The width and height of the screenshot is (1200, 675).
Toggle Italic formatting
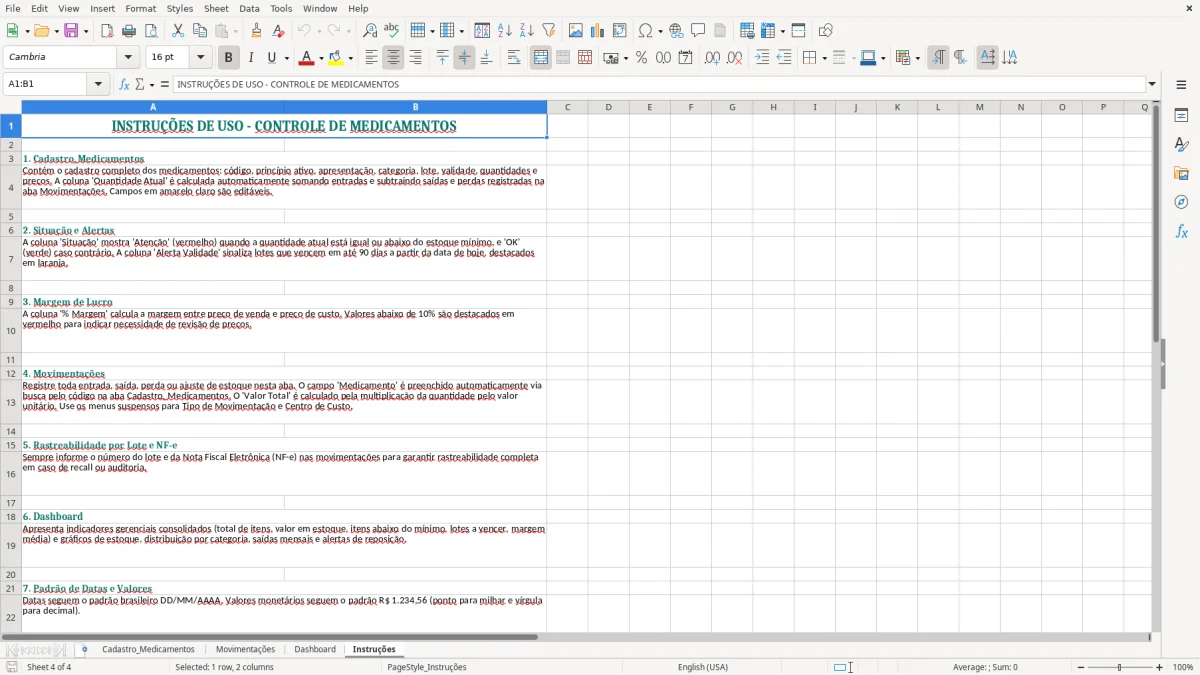(250, 58)
